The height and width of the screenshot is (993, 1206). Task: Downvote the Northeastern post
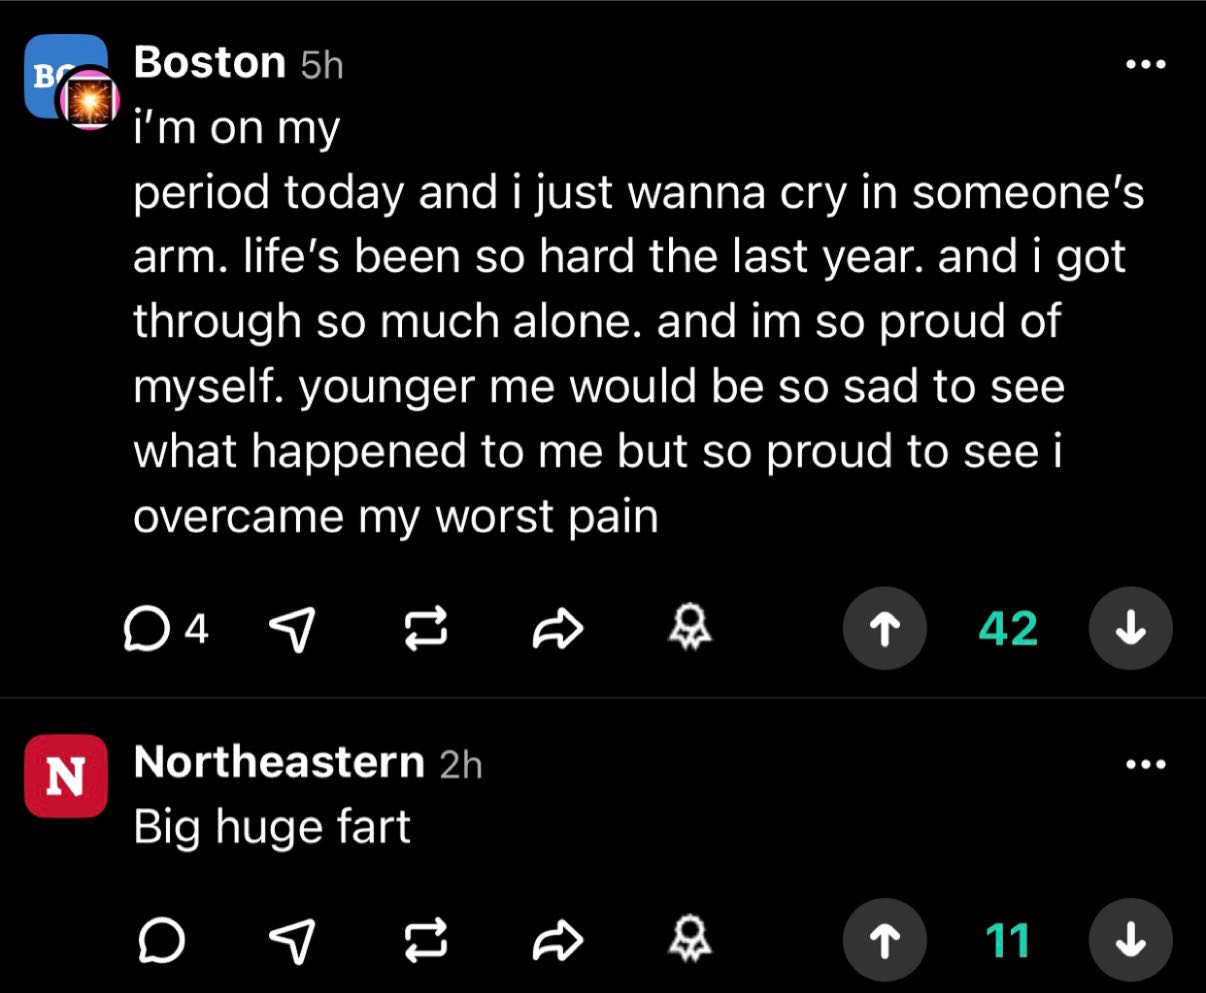1130,940
